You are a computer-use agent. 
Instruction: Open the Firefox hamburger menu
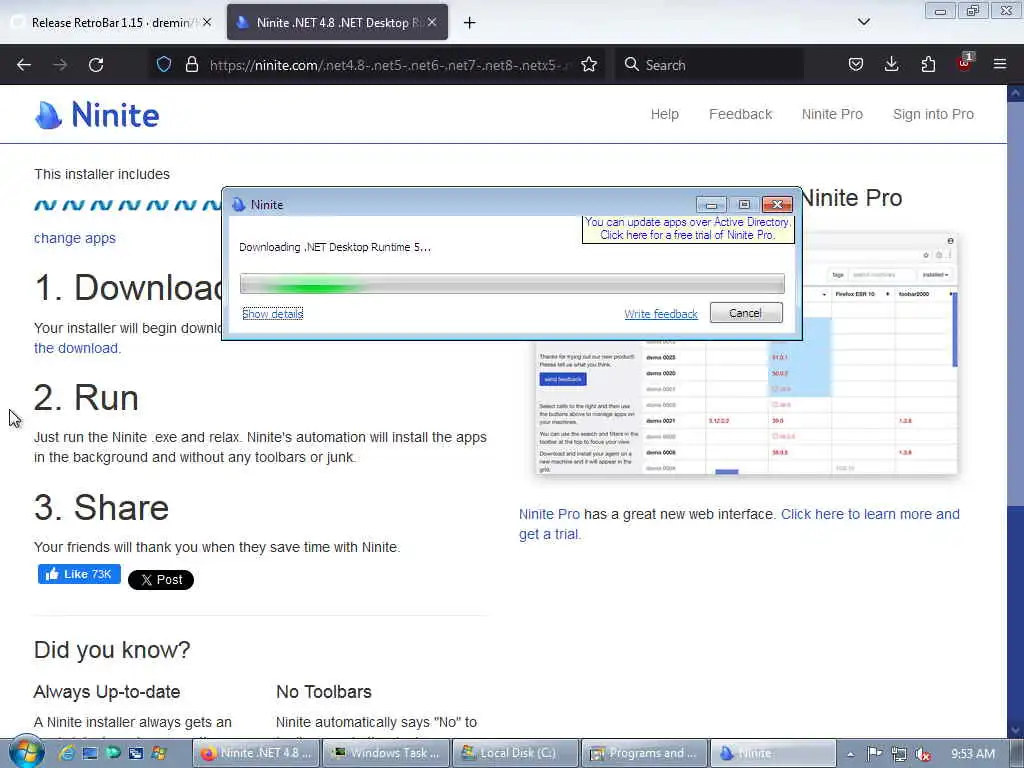(x=1000, y=64)
